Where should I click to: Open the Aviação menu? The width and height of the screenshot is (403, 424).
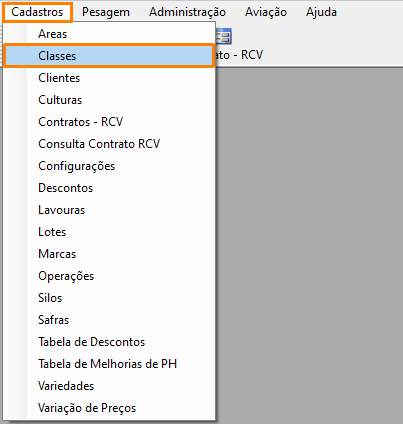266,12
